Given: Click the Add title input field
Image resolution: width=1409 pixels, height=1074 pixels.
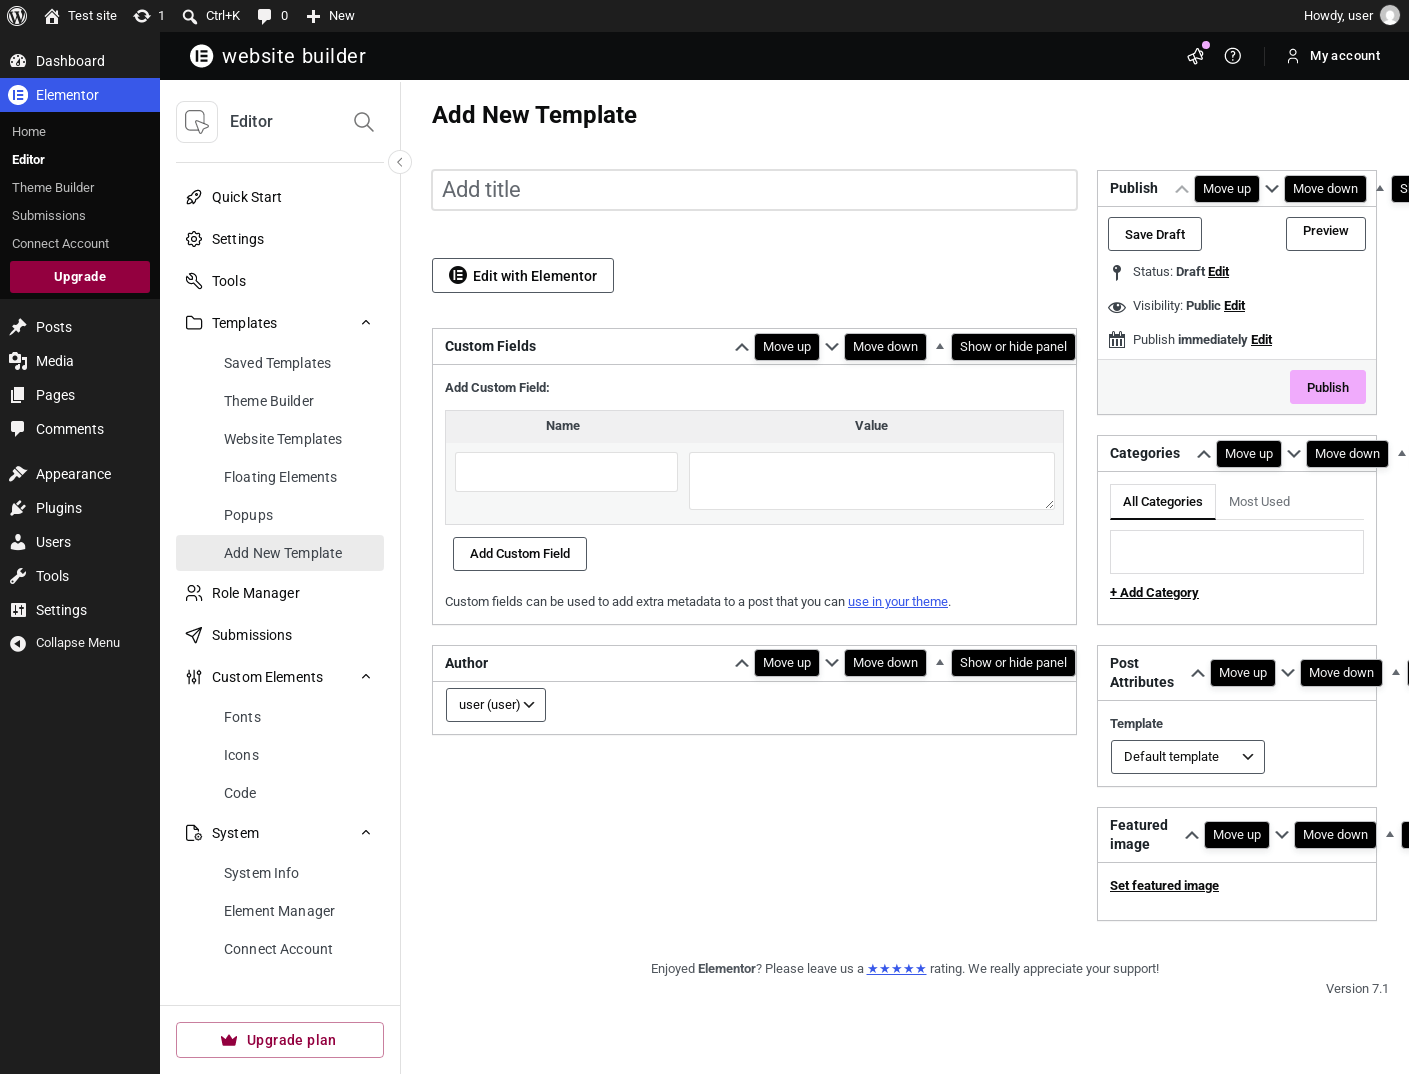Looking at the screenshot, I should coord(754,190).
